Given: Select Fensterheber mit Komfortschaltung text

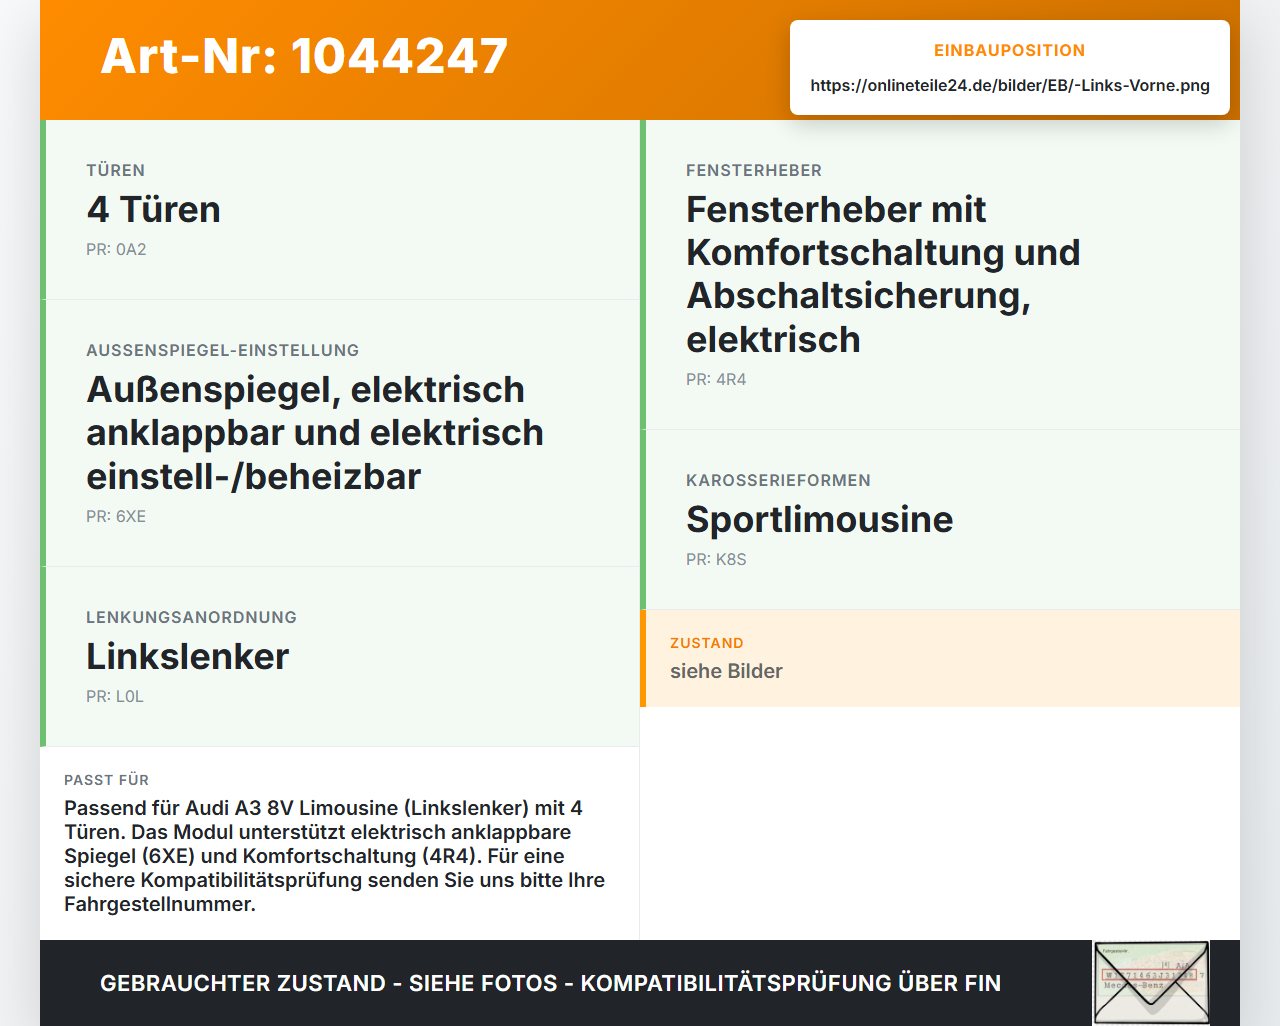Looking at the screenshot, I should point(883,274).
